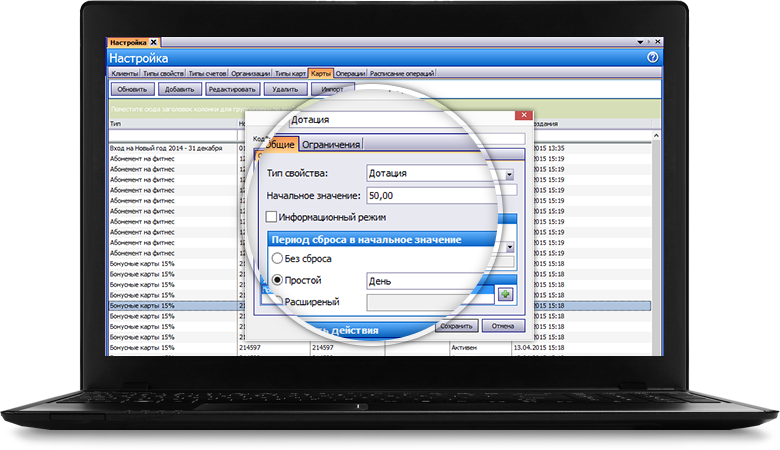Screen dimensions: 780x450
Task: Enable the Информационный режим checkbox
Action: (x=271, y=216)
